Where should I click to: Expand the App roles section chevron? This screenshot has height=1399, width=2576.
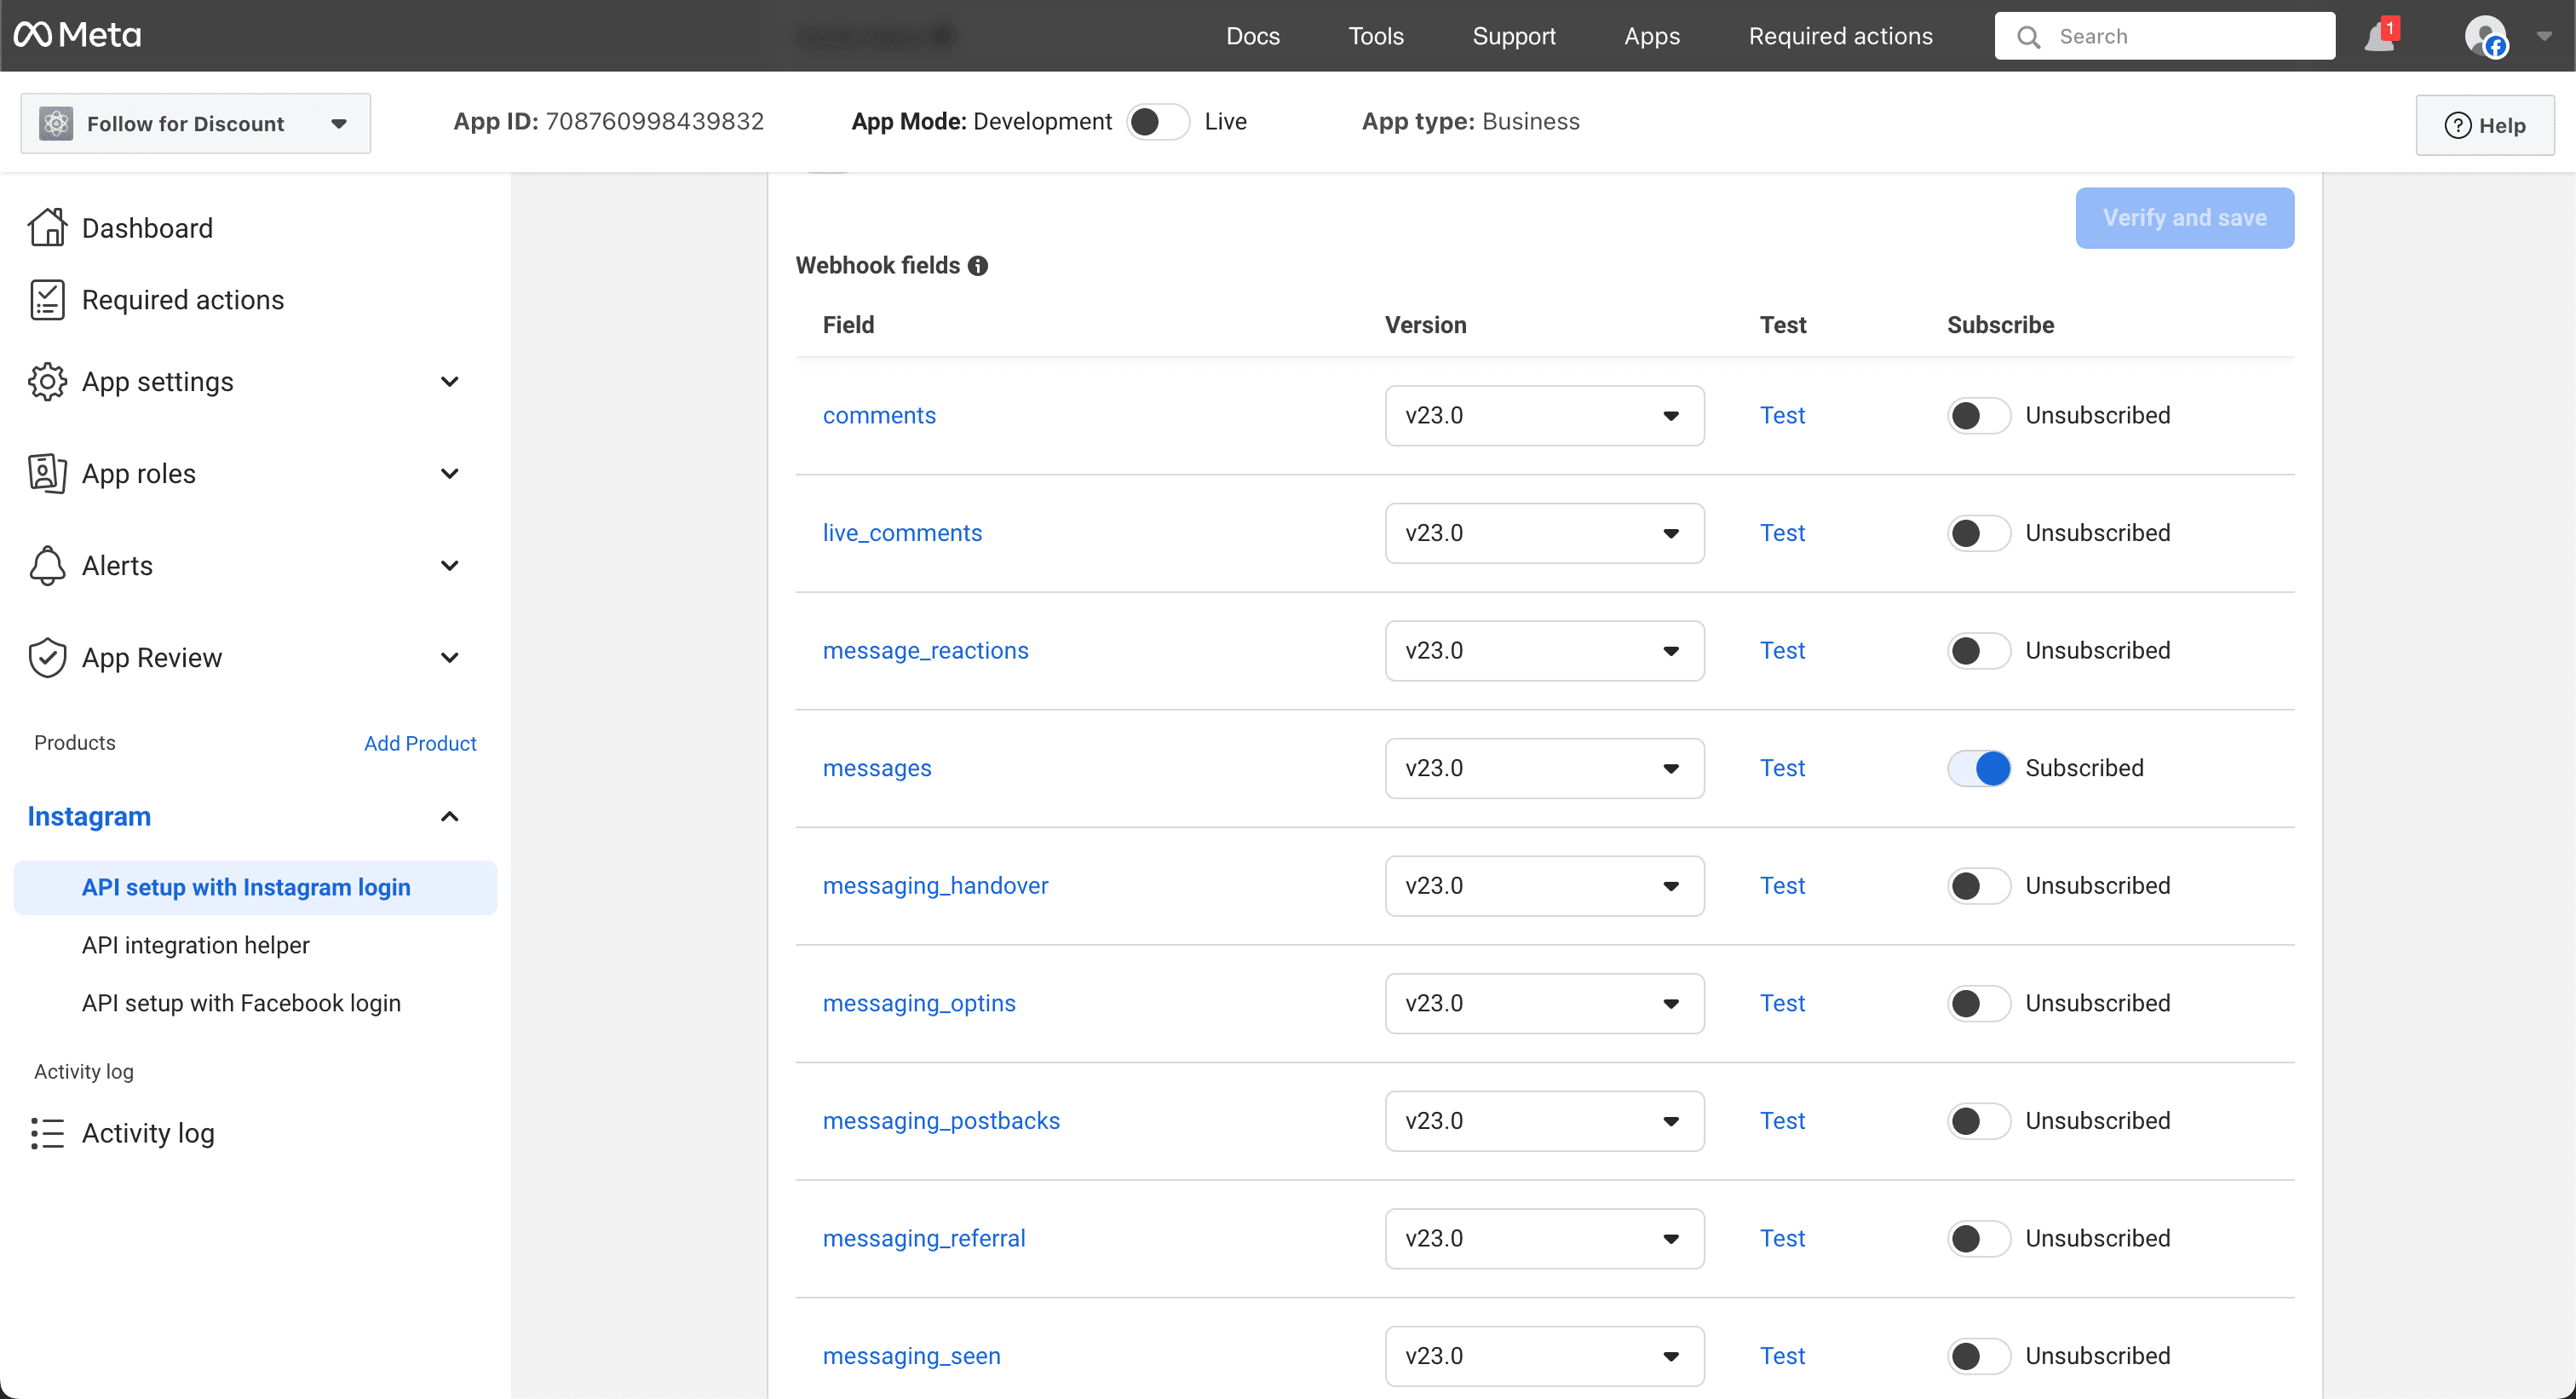[x=450, y=474]
